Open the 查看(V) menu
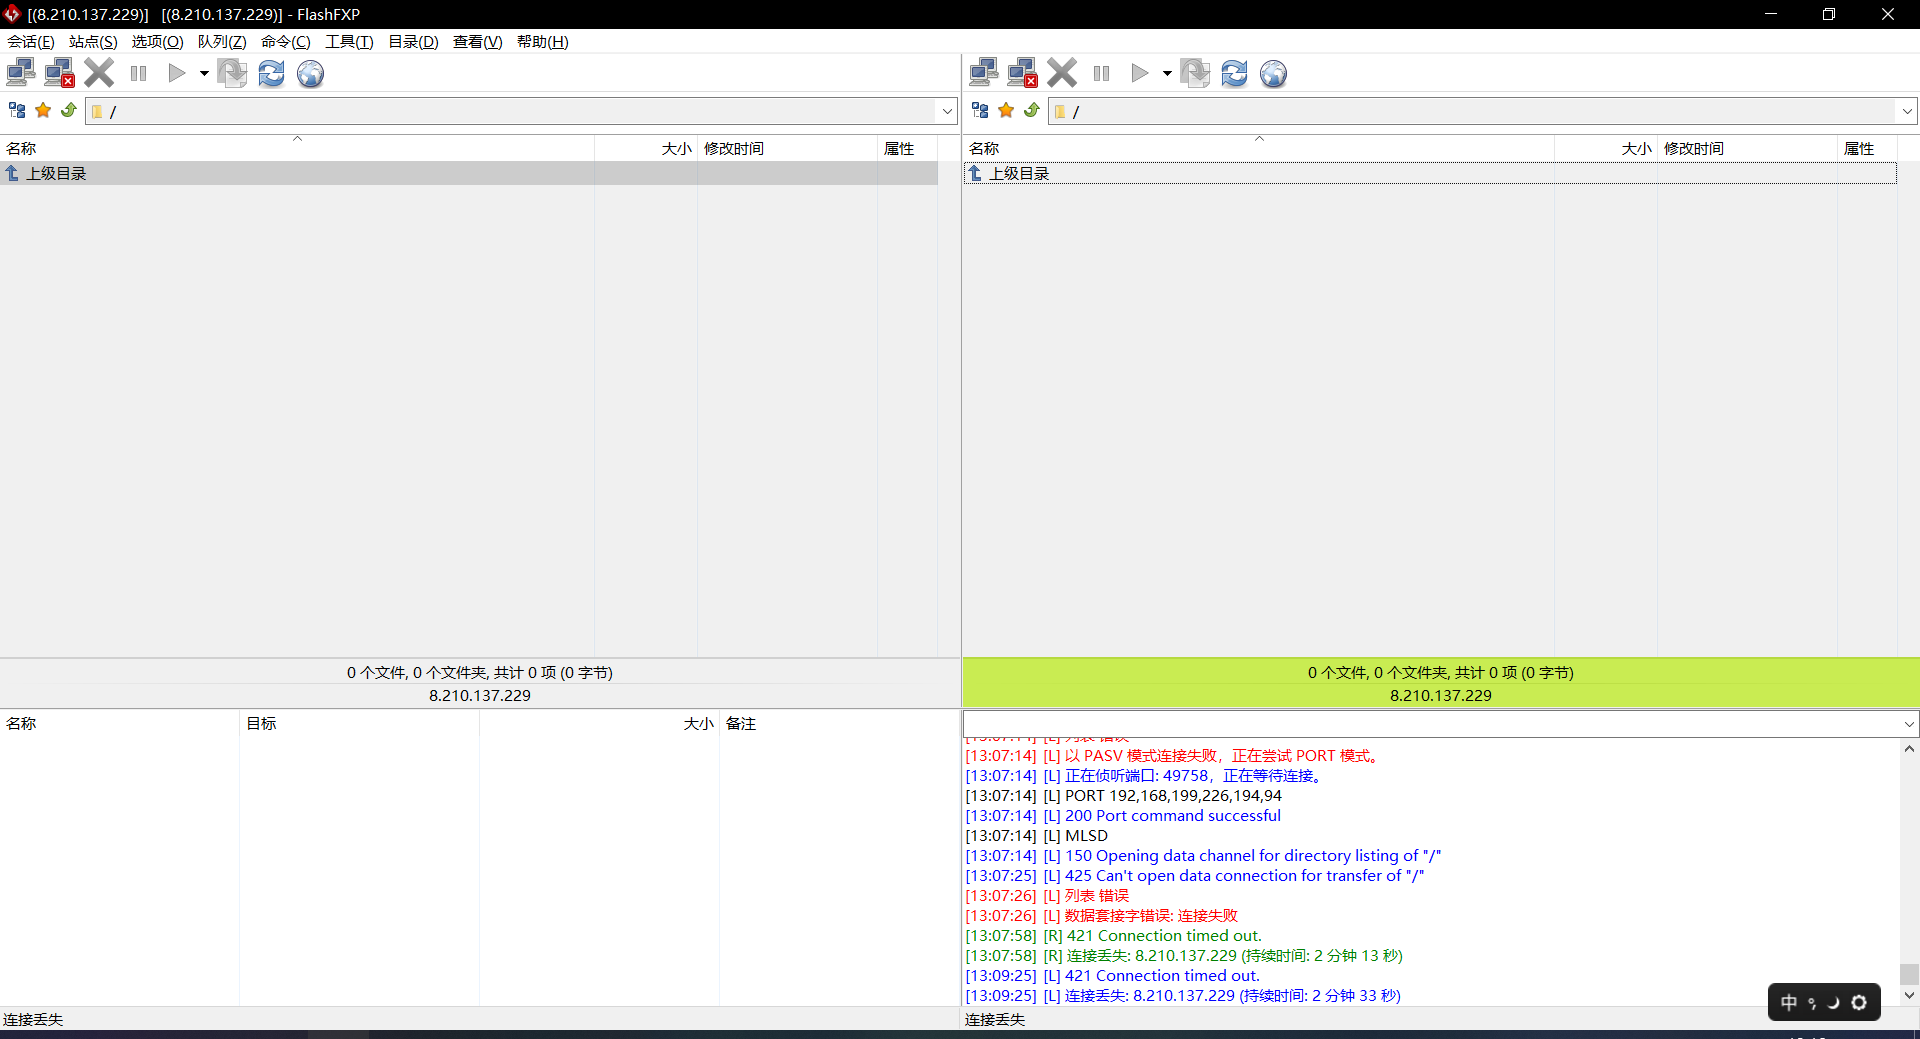This screenshot has width=1920, height=1039. 477,41
